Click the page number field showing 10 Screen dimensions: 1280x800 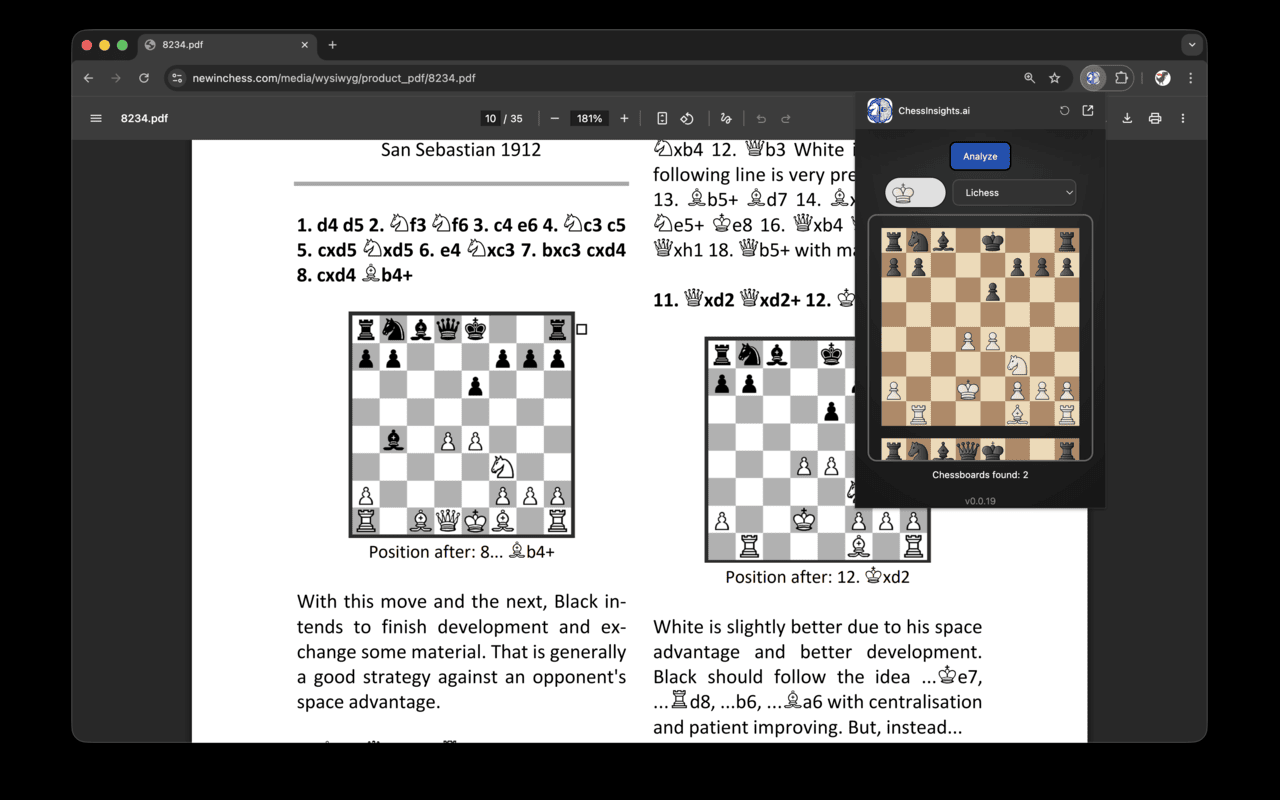coord(490,118)
